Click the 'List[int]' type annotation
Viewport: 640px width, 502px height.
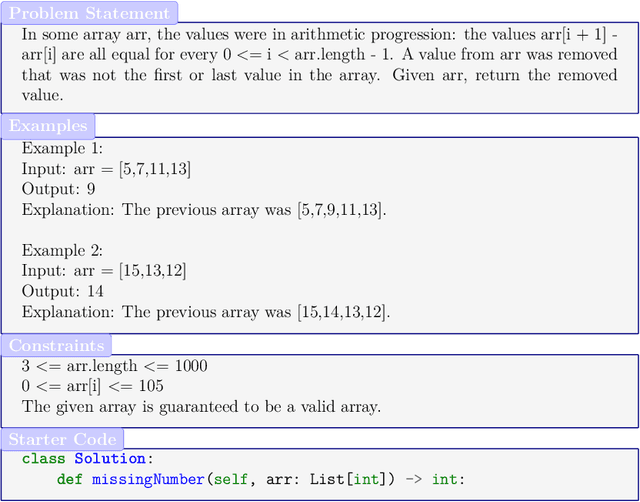point(347,479)
